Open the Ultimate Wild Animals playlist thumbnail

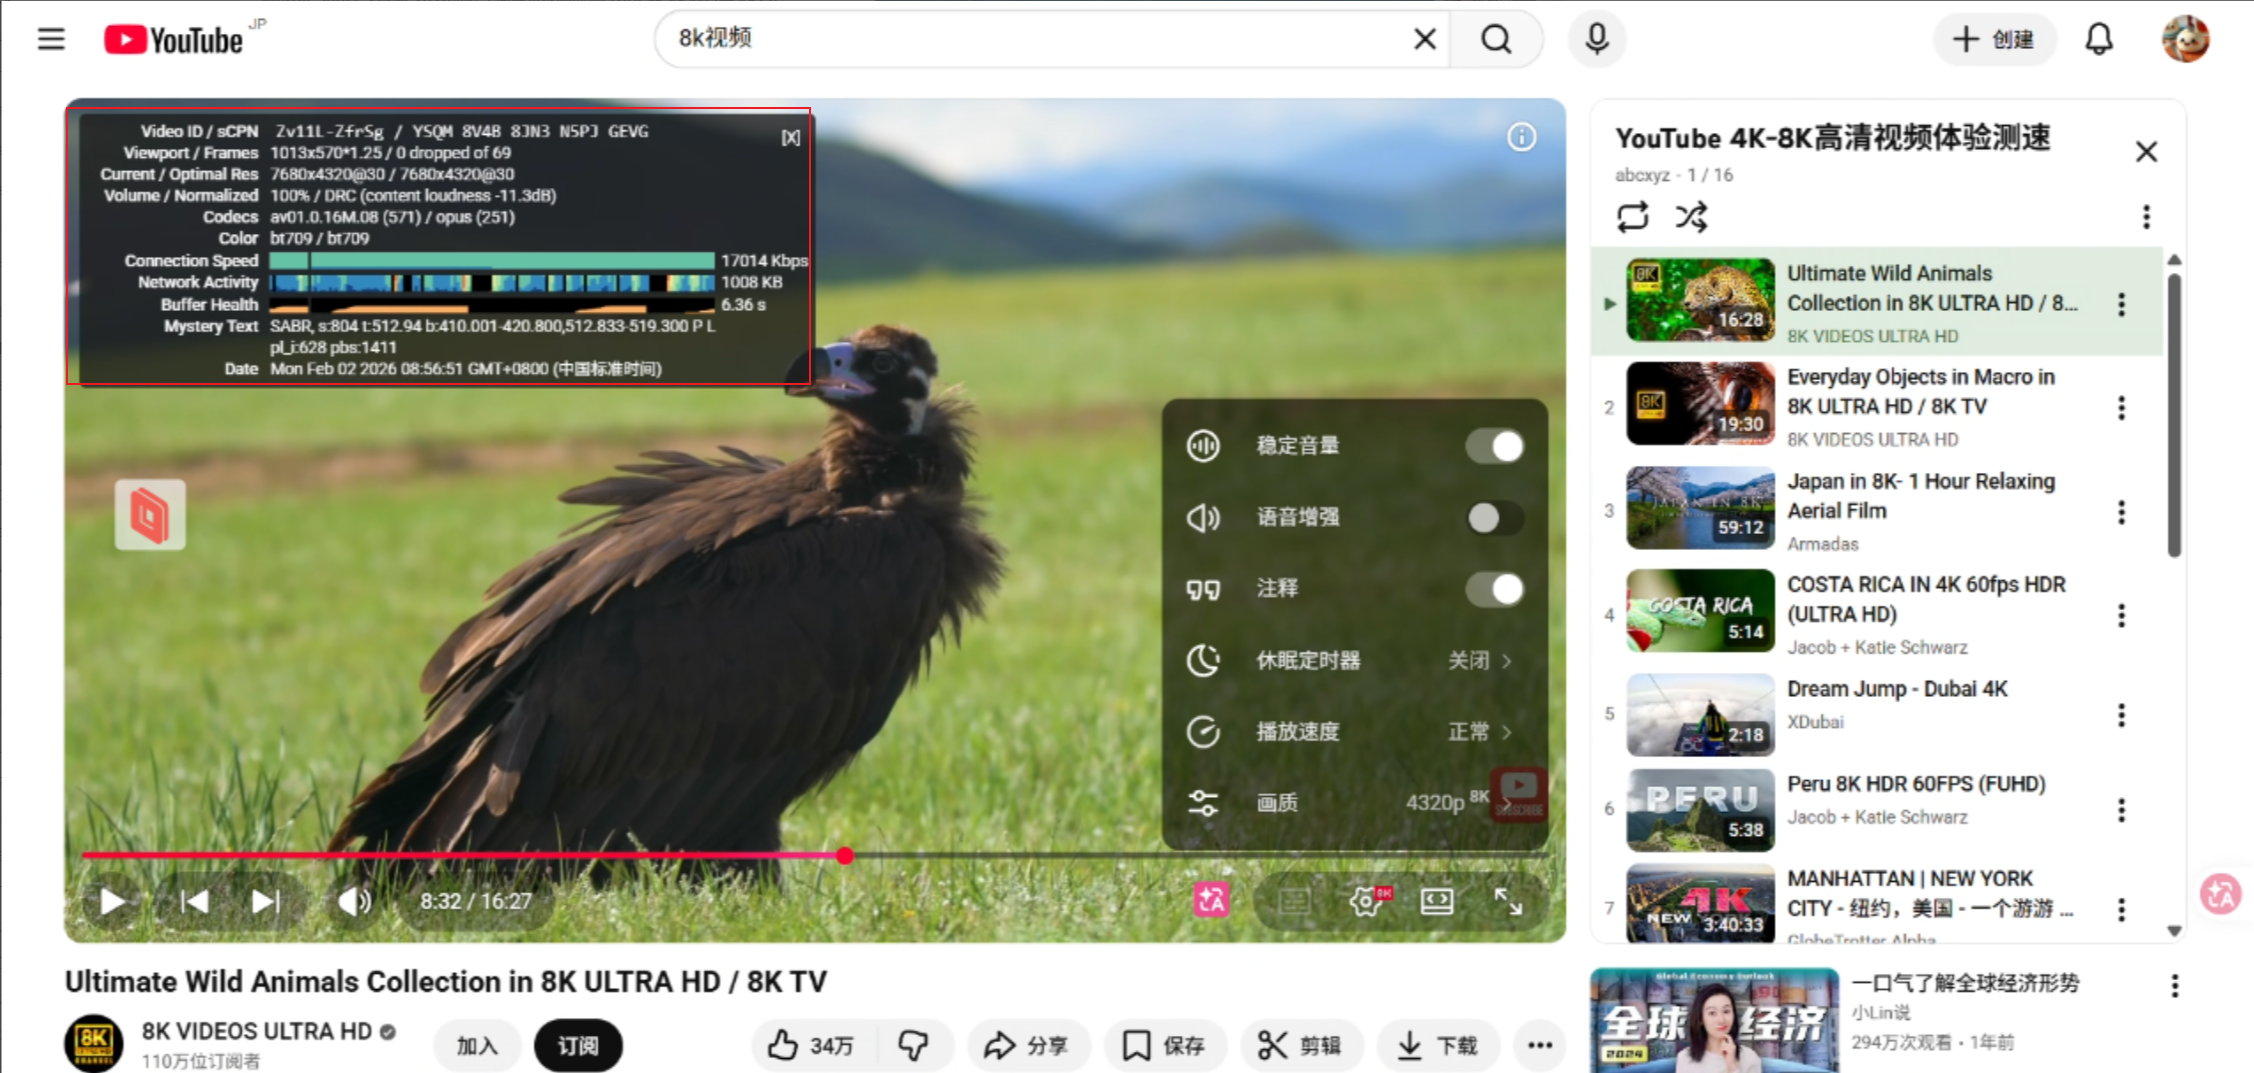click(x=1700, y=300)
